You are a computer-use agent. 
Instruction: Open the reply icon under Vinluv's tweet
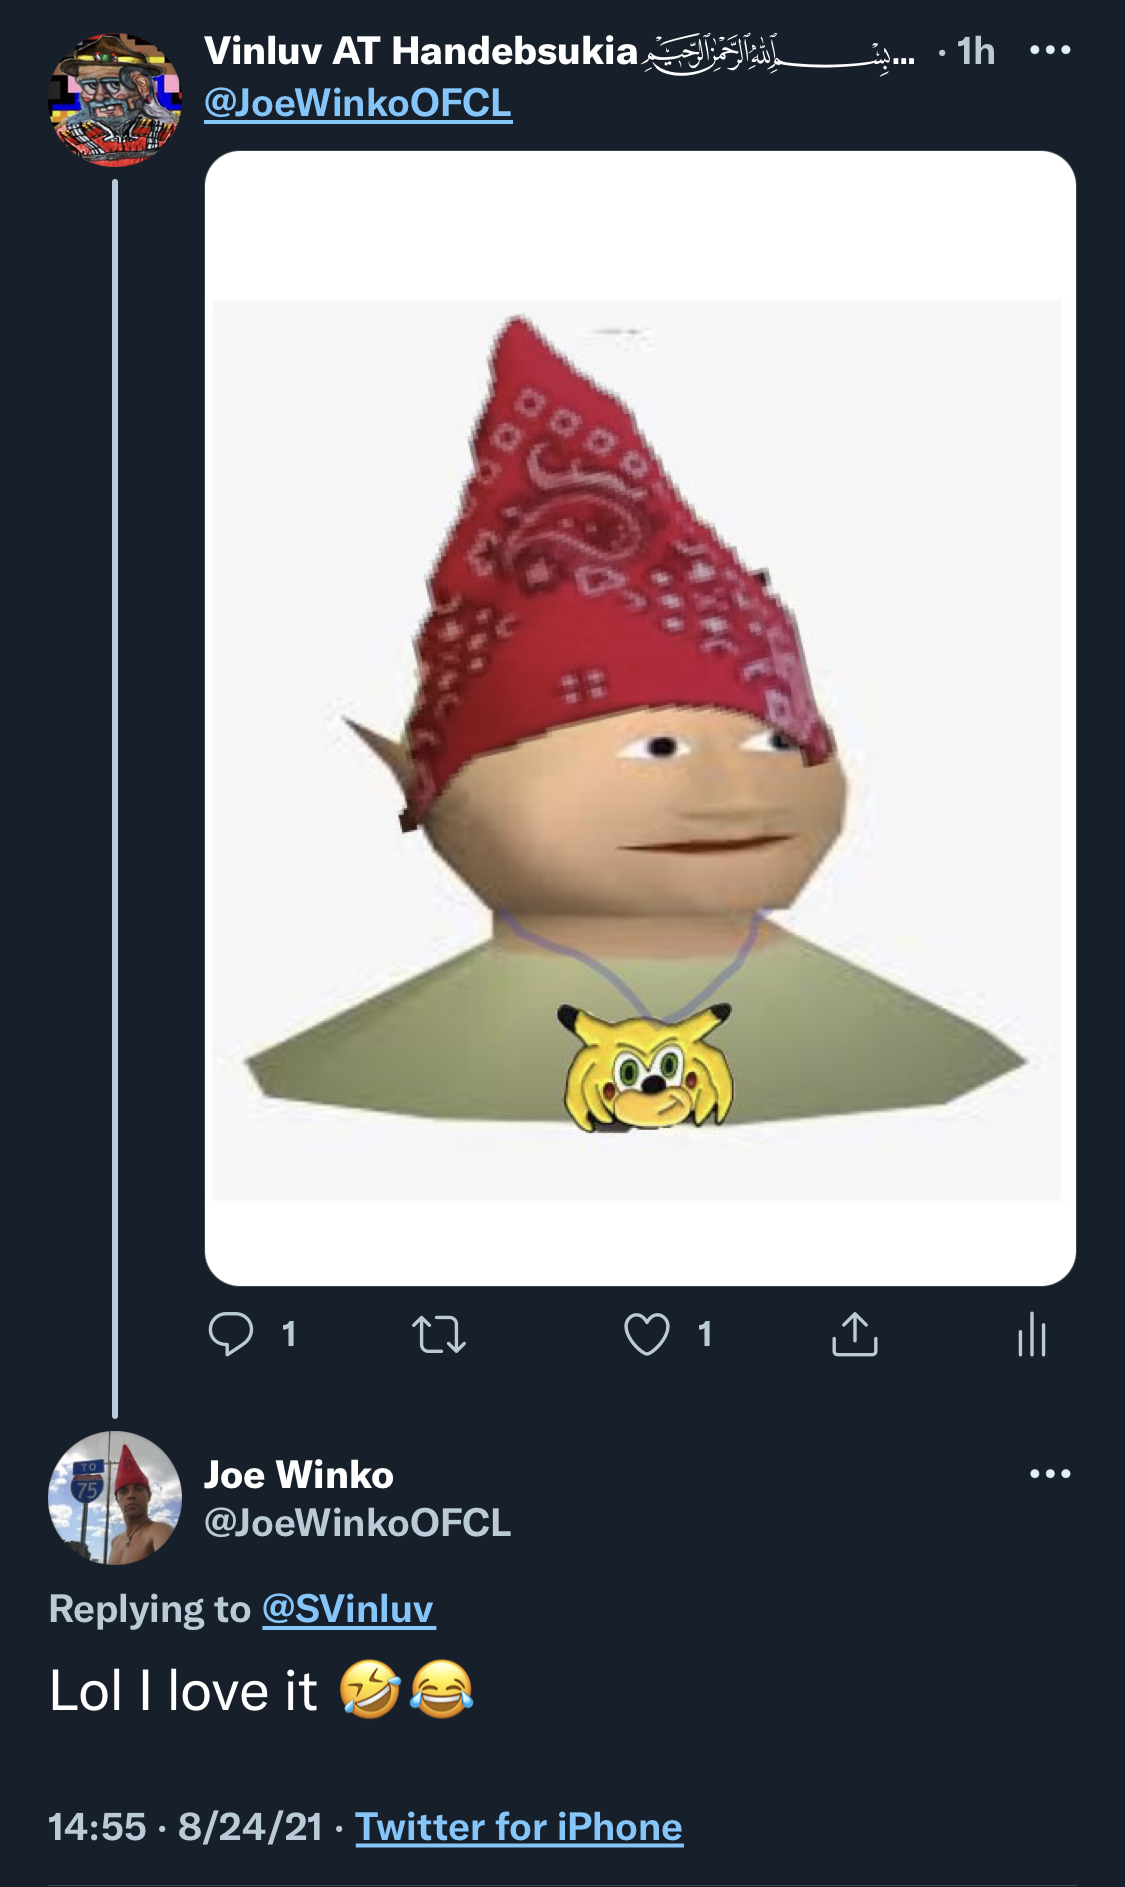pos(230,1333)
